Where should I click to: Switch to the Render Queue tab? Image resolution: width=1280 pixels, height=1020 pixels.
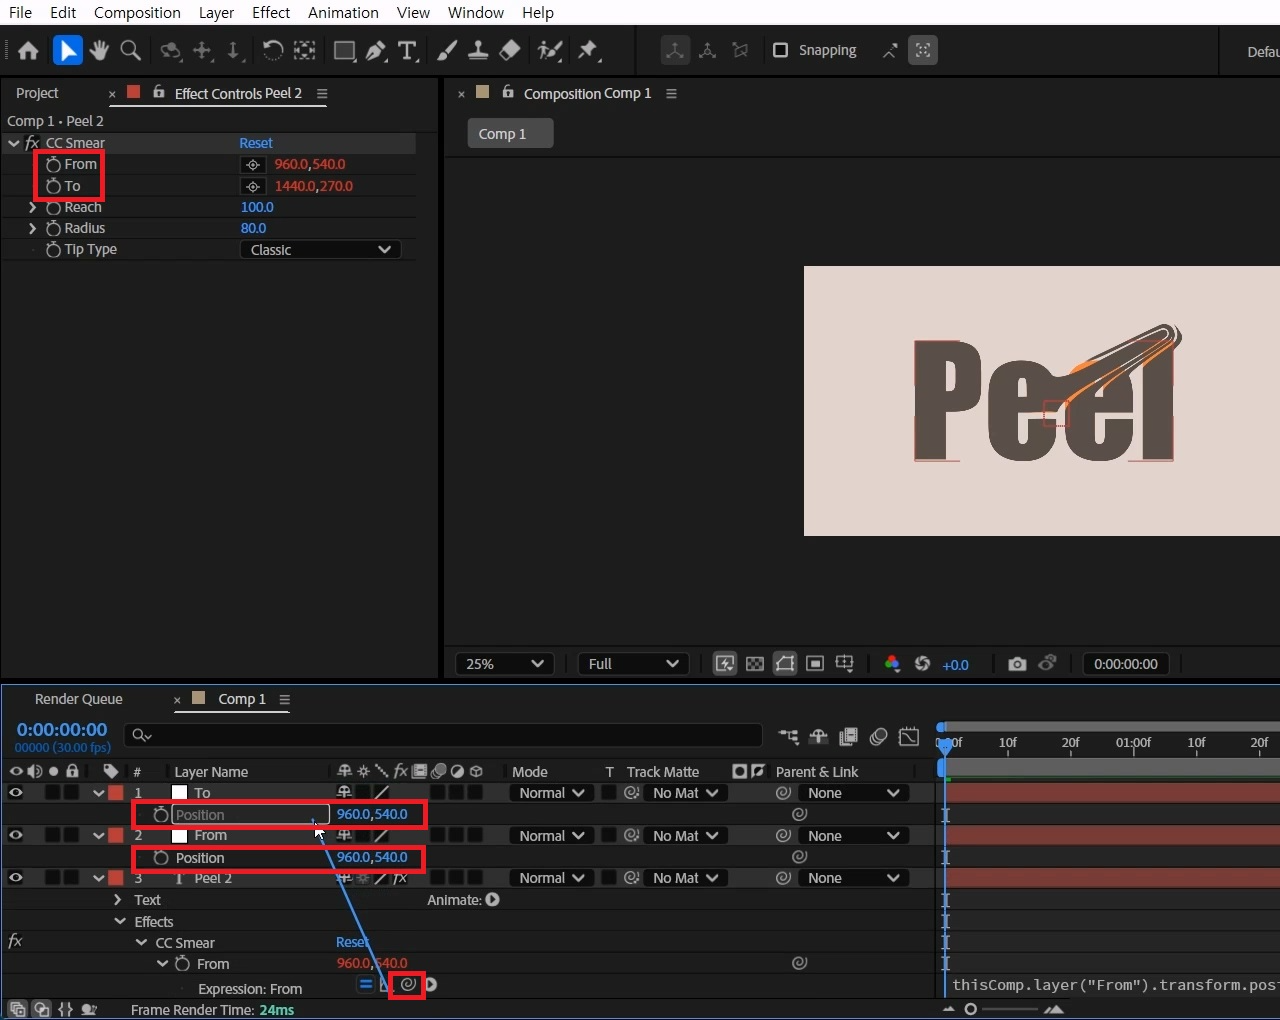(x=78, y=699)
